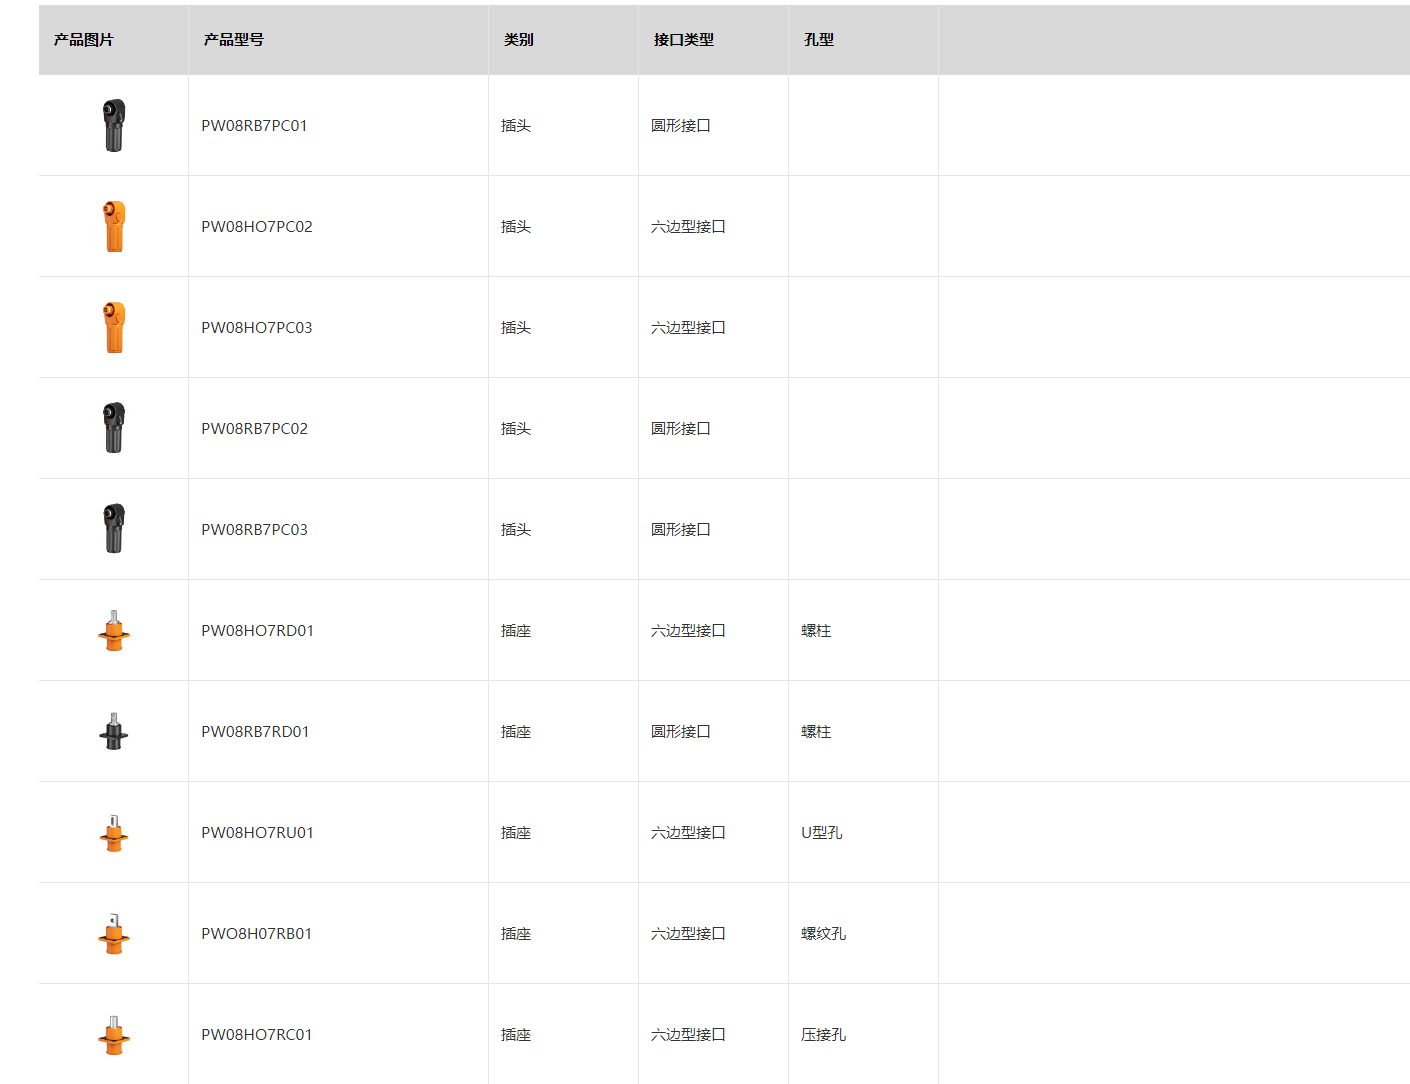Select the PW08RB7PC02 black plug thumbnail
1410x1084 pixels.
pos(114,428)
